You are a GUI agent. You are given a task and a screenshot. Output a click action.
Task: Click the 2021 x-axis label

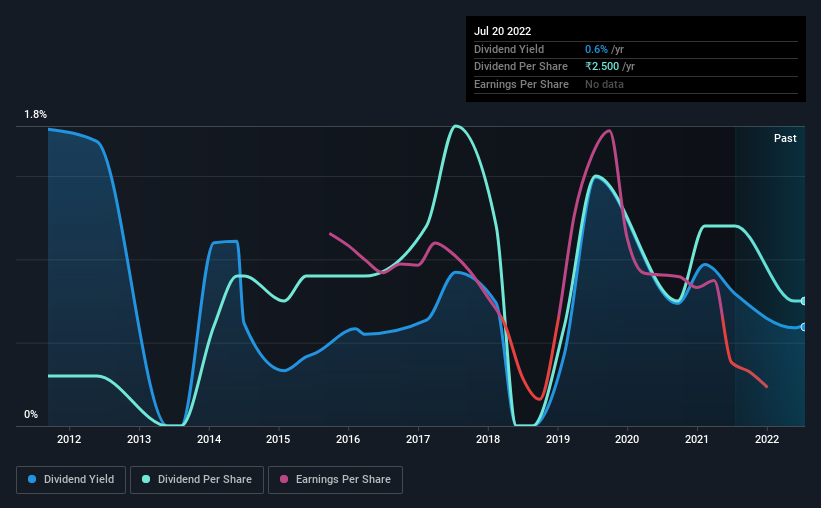coord(697,439)
